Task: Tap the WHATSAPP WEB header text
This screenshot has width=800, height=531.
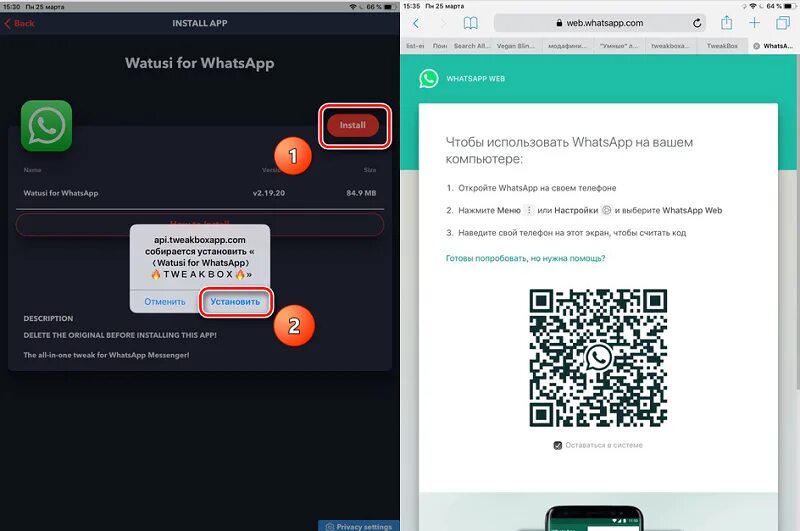Action: pyautogui.click(x=476, y=79)
